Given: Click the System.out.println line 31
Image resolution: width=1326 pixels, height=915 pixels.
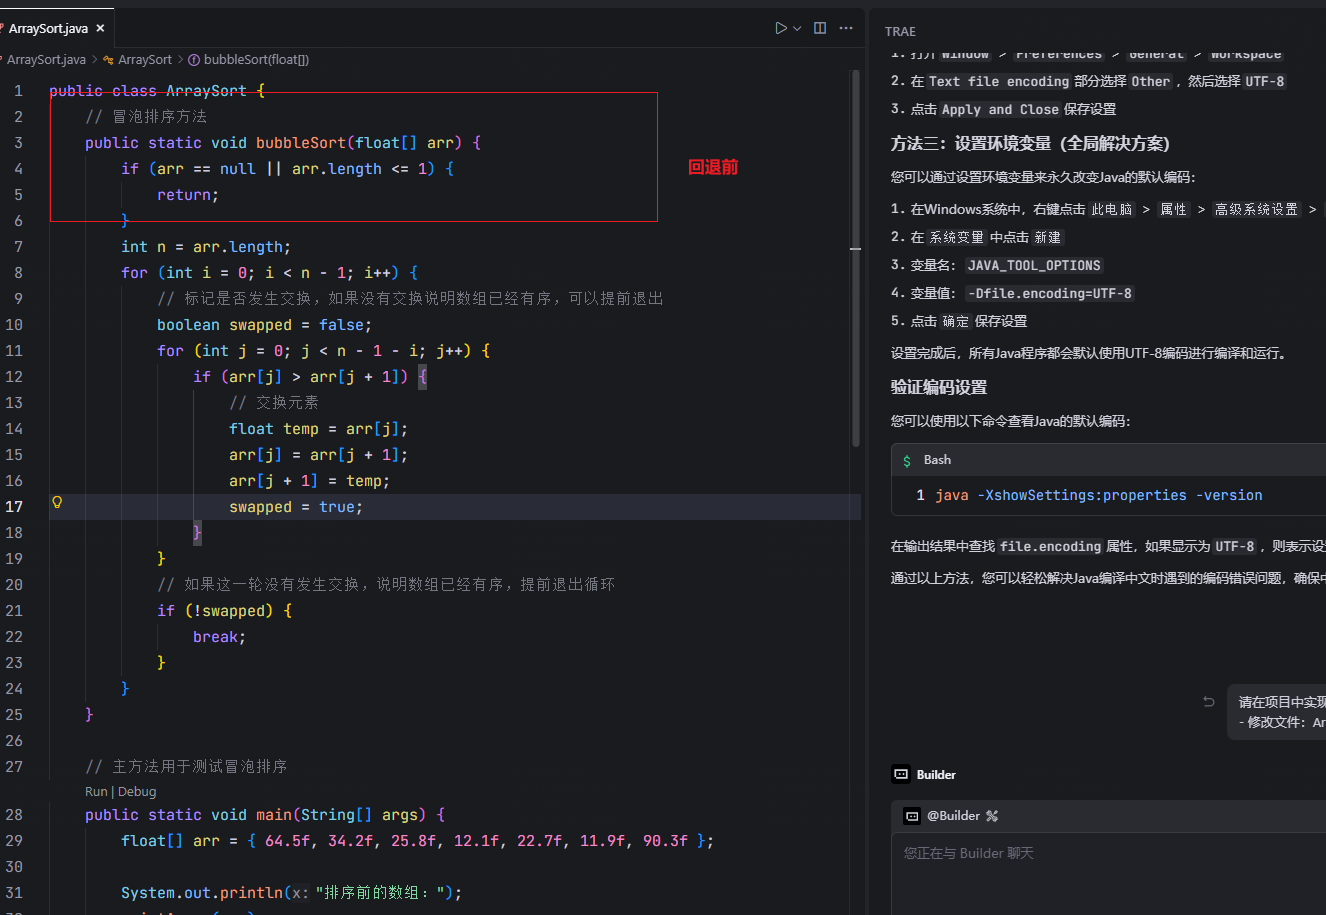Looking at the screenshot, I should click(291, 893).
